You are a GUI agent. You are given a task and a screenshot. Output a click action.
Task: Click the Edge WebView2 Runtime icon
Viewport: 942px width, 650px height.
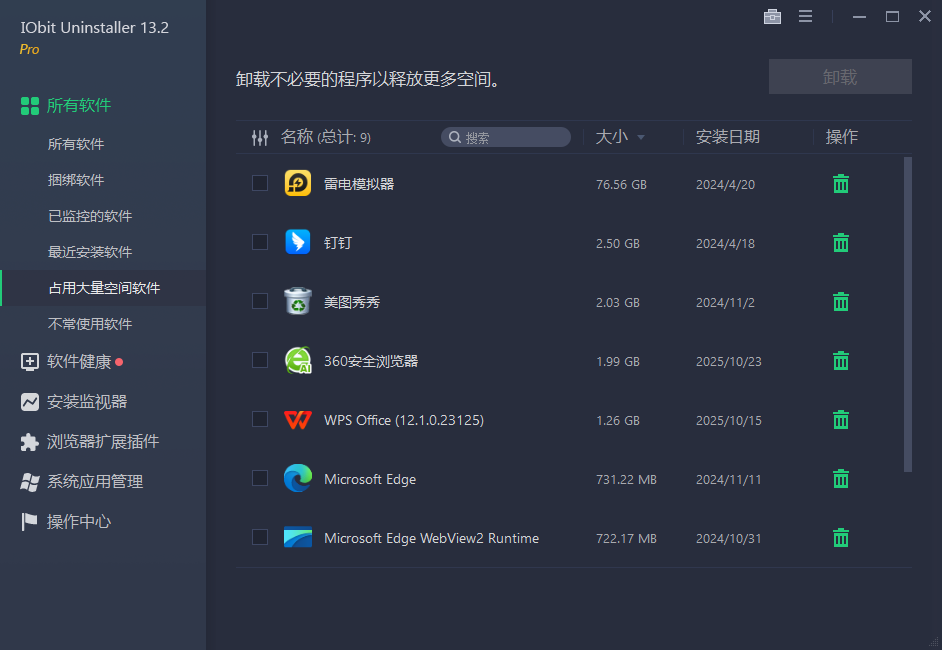point(297,537)
